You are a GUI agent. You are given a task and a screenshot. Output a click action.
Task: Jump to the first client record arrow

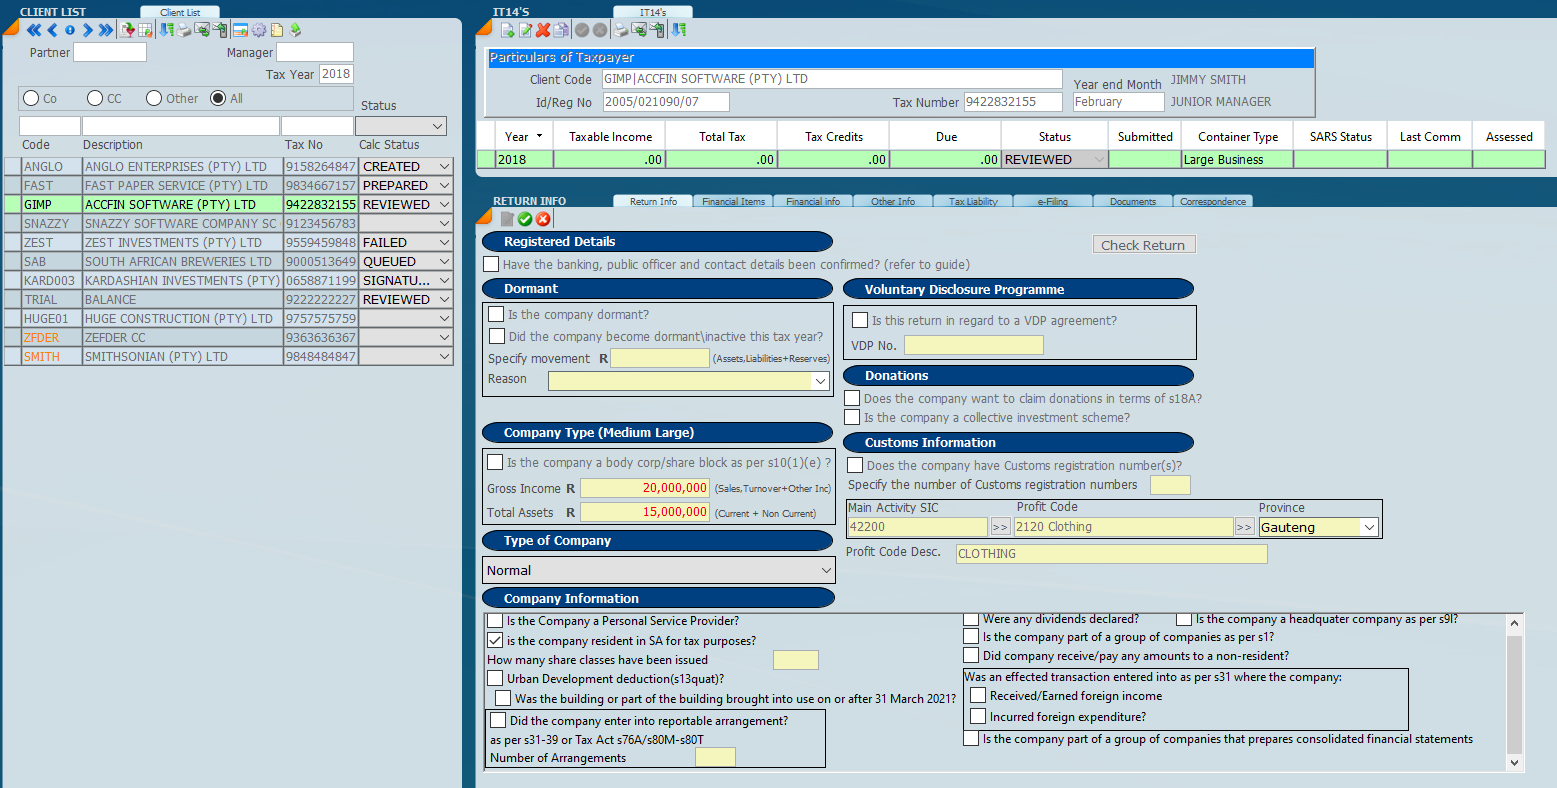34,30
